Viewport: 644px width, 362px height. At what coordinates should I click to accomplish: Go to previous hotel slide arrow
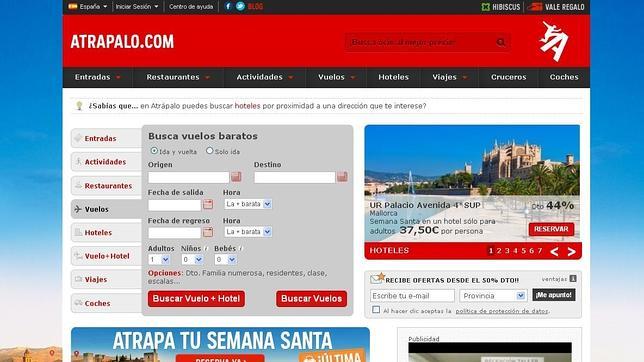[x=554, y=251]
